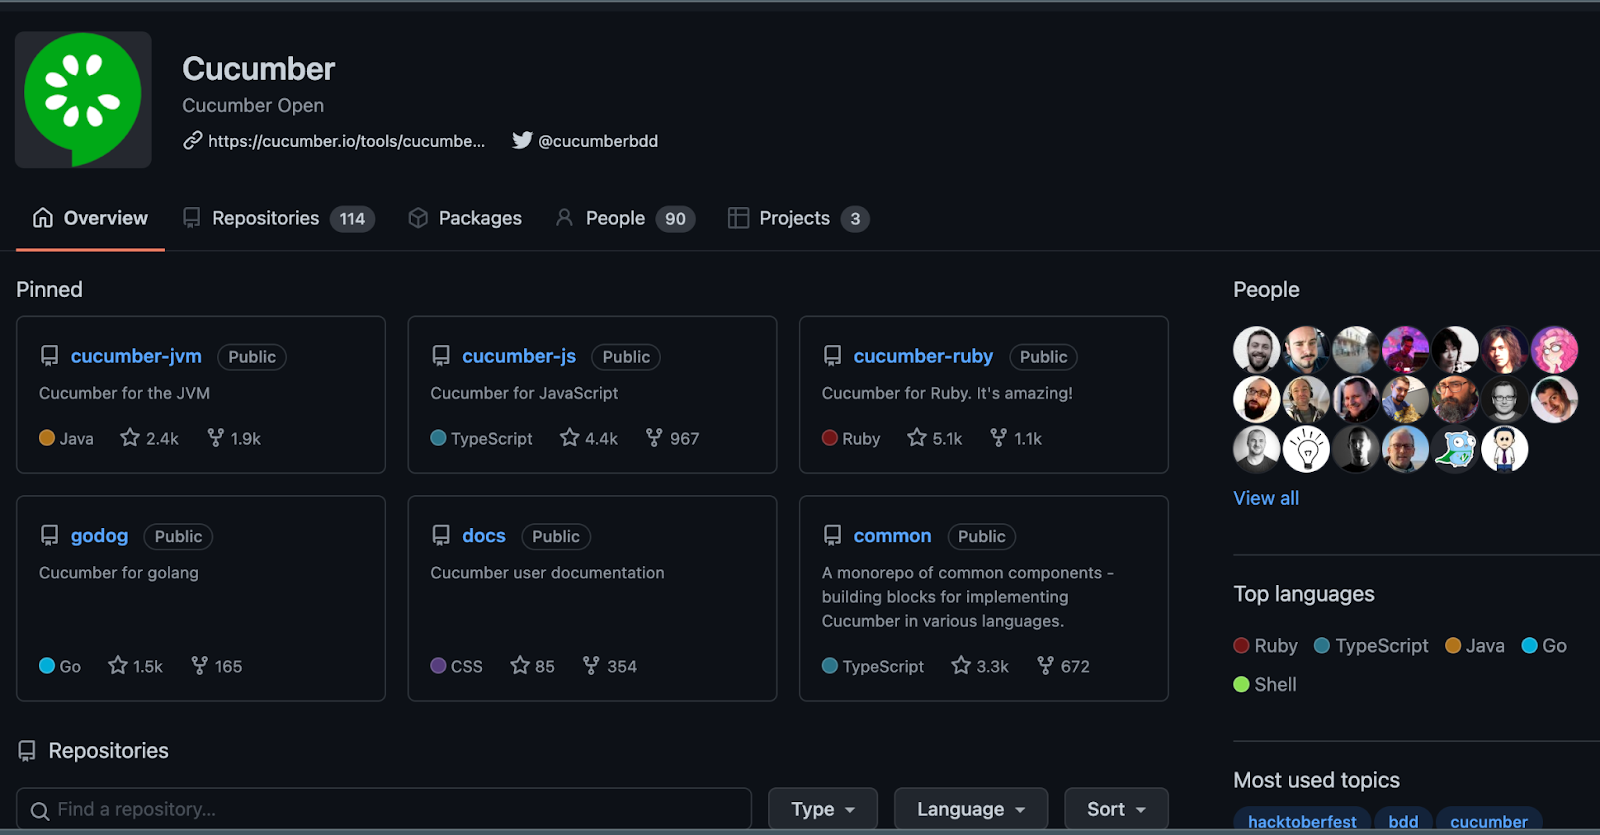Switch to the Overview tab

point(90,218)
